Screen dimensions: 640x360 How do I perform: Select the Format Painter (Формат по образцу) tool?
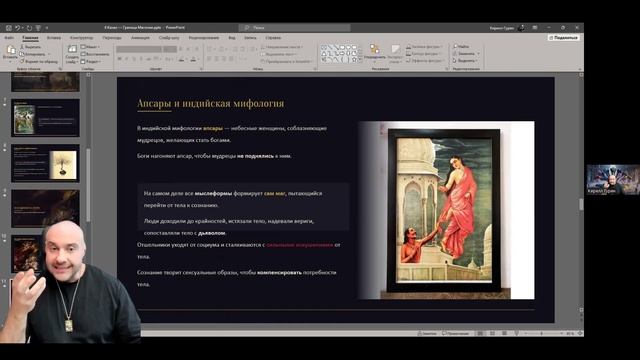(39, 61)
